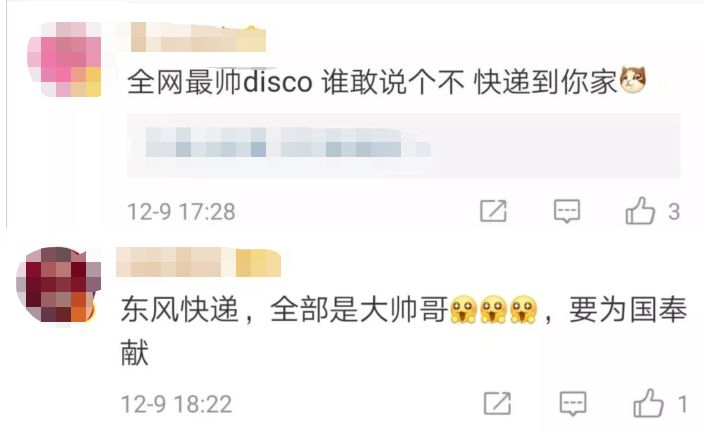This screenshot has height=440, width=704.
Task: Click the last of three wide-eyed emojis
Action: tap(524, 309)
